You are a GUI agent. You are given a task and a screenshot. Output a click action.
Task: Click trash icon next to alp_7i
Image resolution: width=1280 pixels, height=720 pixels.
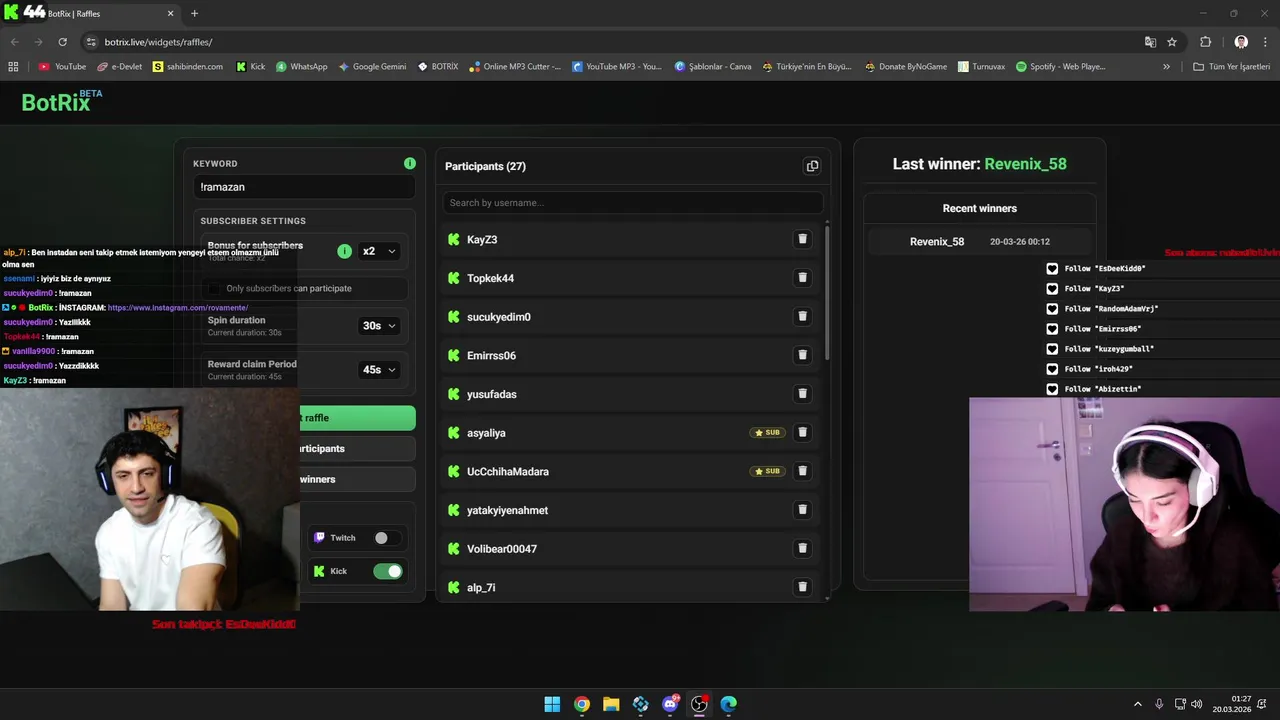click(802, 587)
